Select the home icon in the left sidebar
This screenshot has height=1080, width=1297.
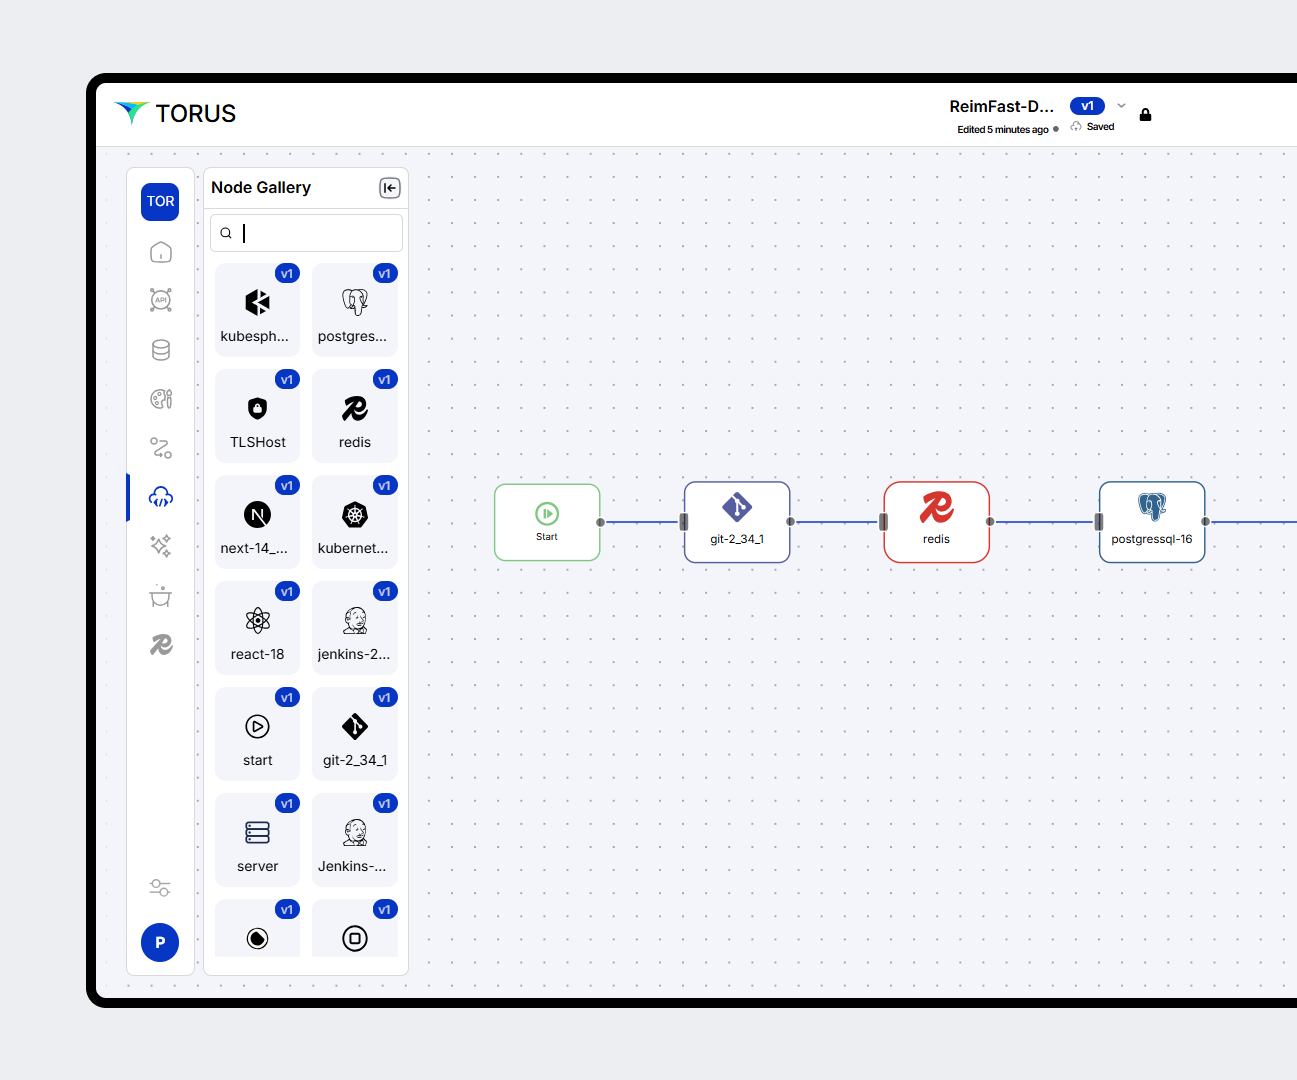coord(160,252)
